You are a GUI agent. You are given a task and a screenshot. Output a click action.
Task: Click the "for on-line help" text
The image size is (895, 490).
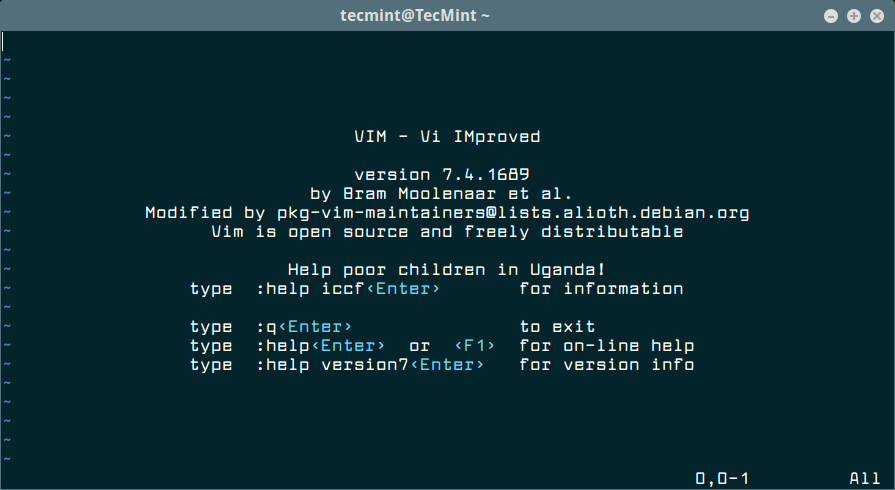point(606,346)
